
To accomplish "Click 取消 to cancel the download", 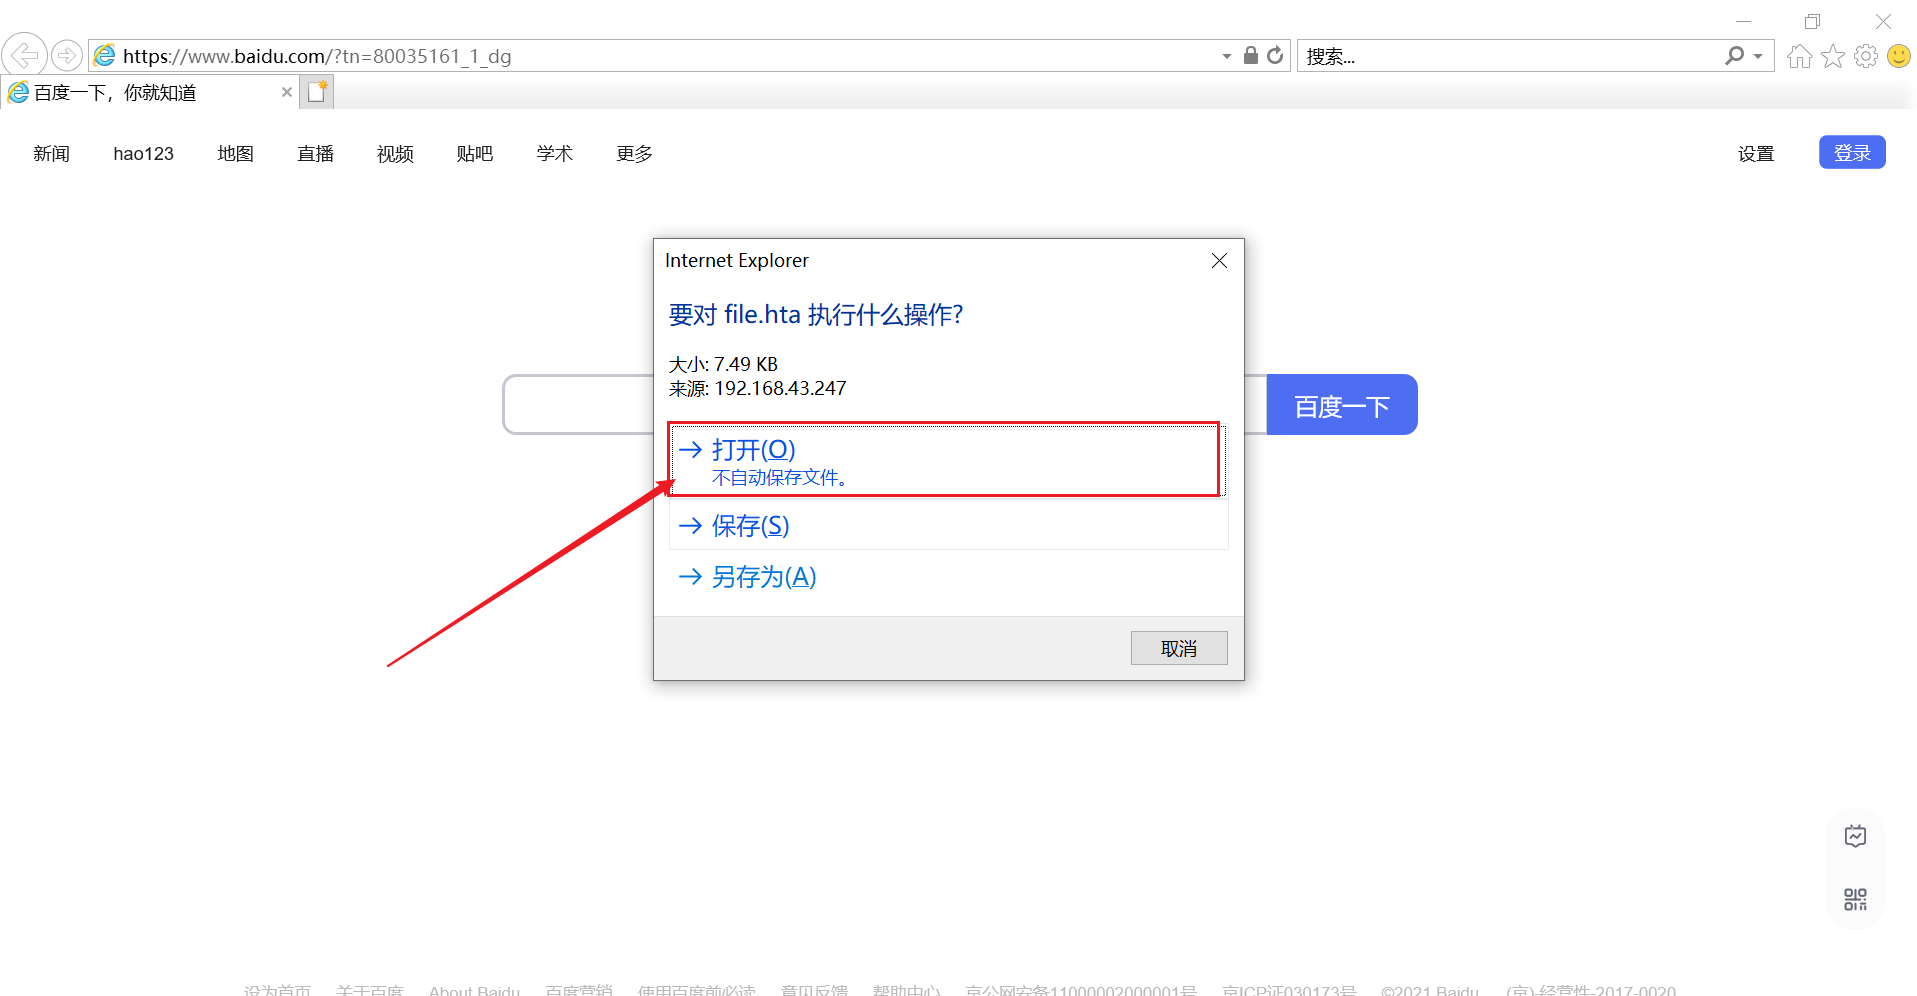I will [1179, 648].
